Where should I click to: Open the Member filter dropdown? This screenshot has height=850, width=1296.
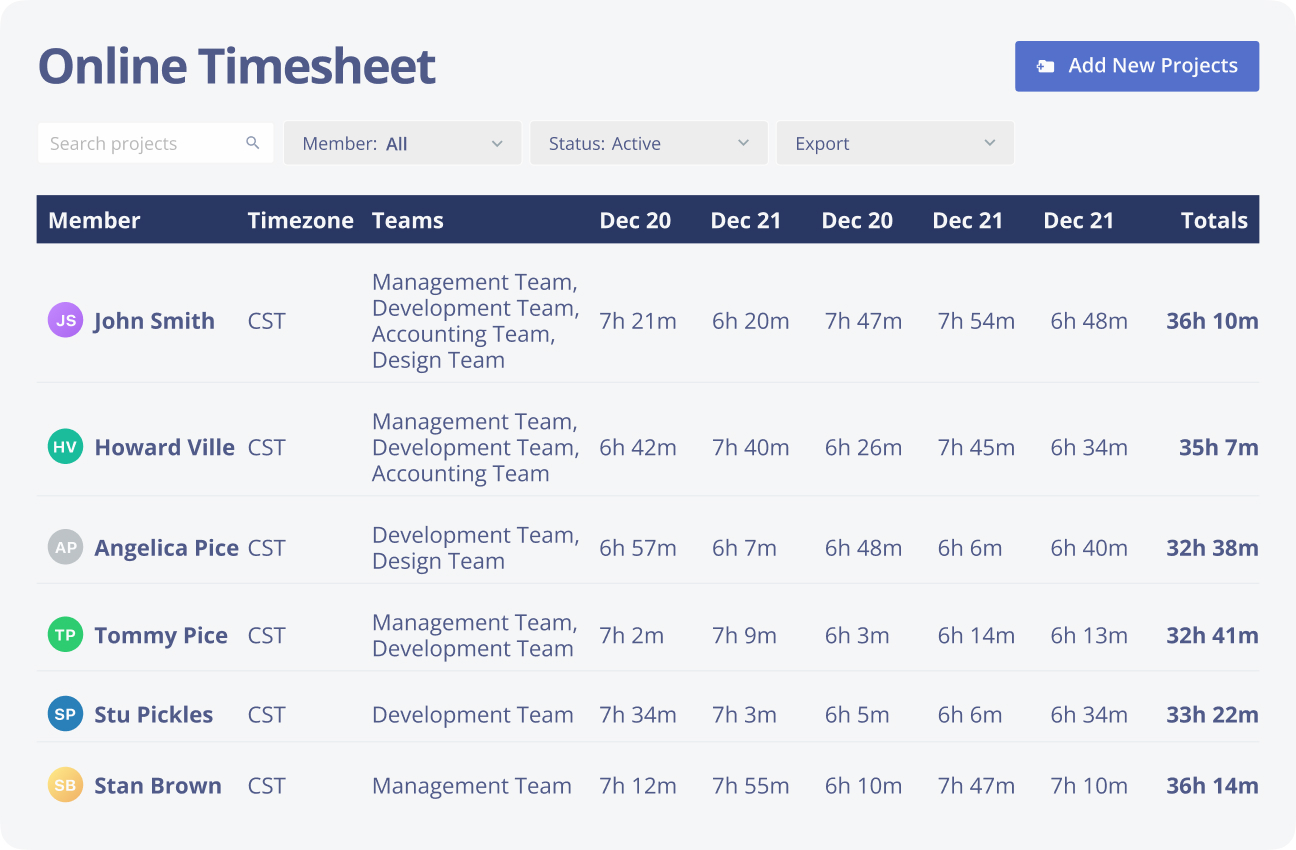click(x=402, y=143)
